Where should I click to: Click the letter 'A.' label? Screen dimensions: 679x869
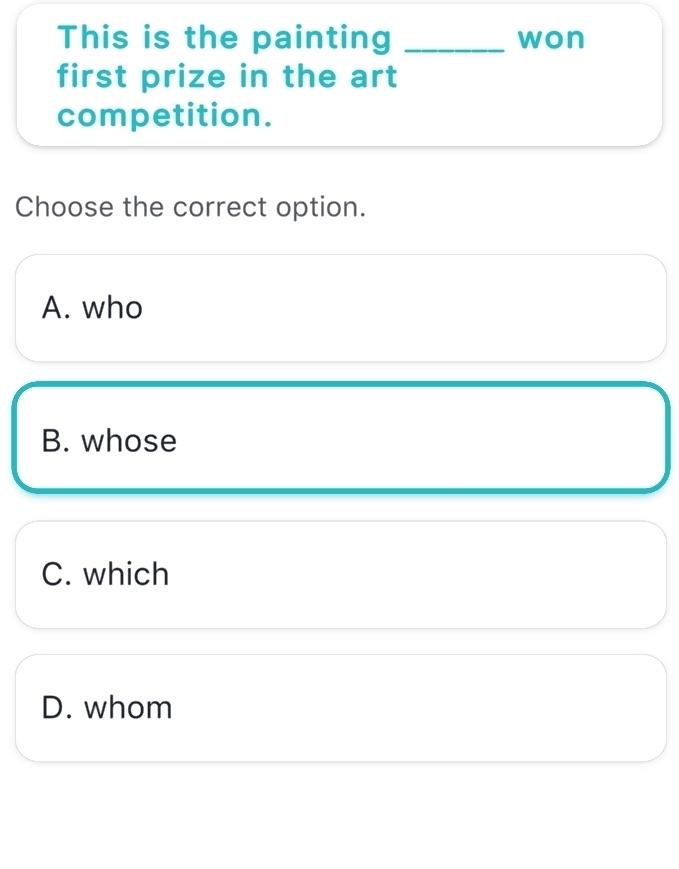57,308
